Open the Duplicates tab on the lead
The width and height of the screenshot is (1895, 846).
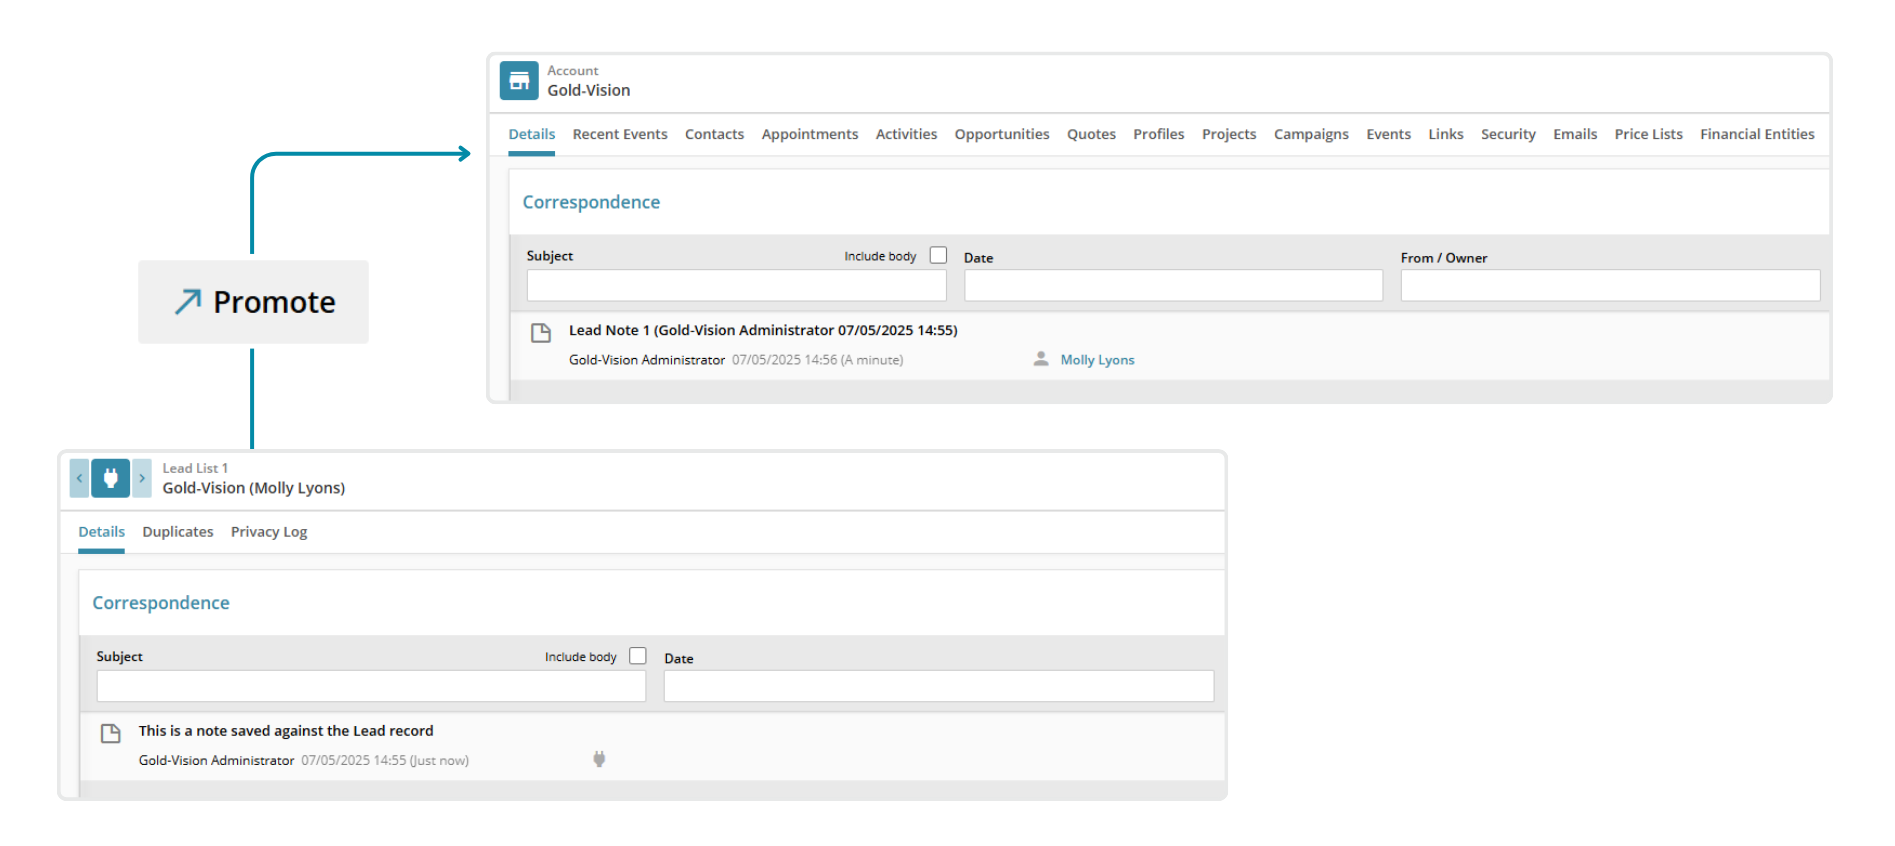[178, 532]
